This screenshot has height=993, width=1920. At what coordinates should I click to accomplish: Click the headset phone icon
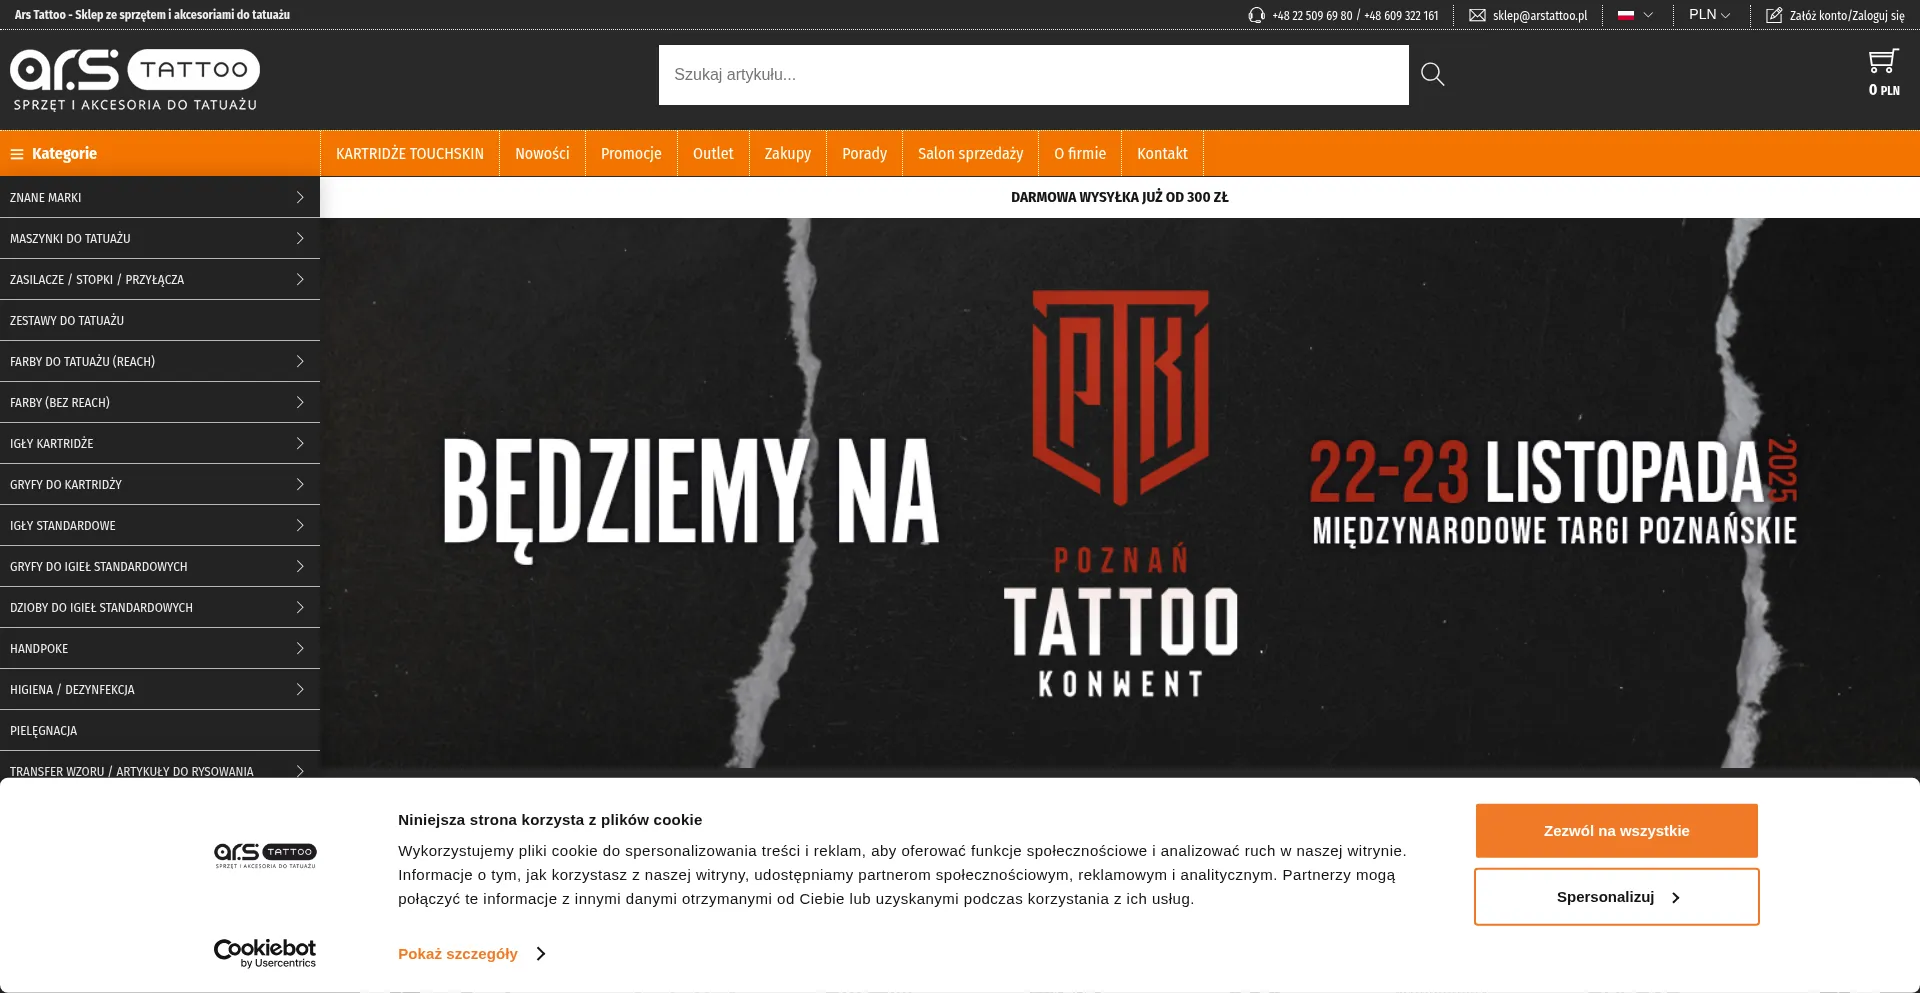pyautogui.click(x=1257, y=15)
